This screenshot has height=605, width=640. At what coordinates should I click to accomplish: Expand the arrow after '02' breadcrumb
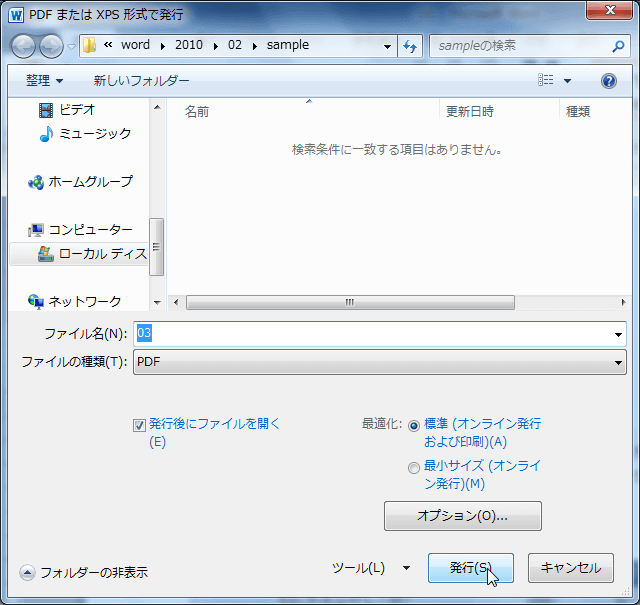[x=255, y=46]
